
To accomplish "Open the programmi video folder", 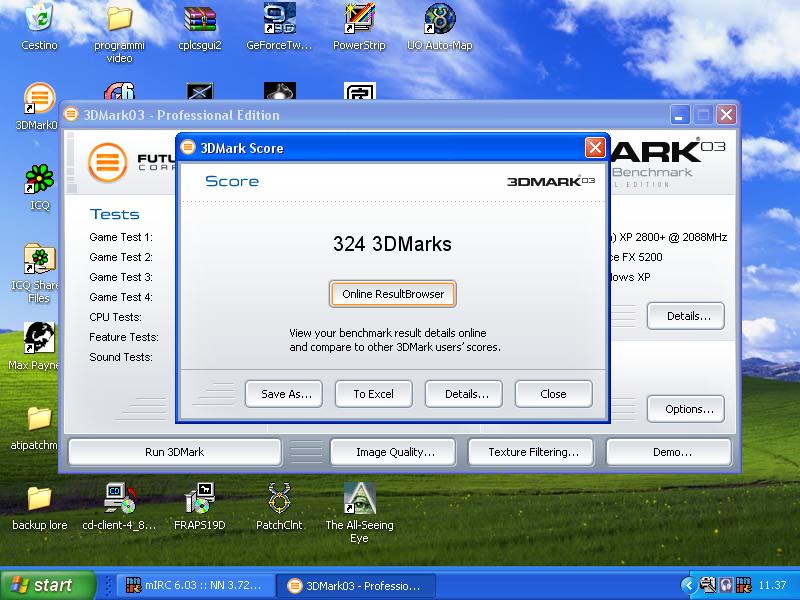I will pyautogui.click(x=119, y=18).
